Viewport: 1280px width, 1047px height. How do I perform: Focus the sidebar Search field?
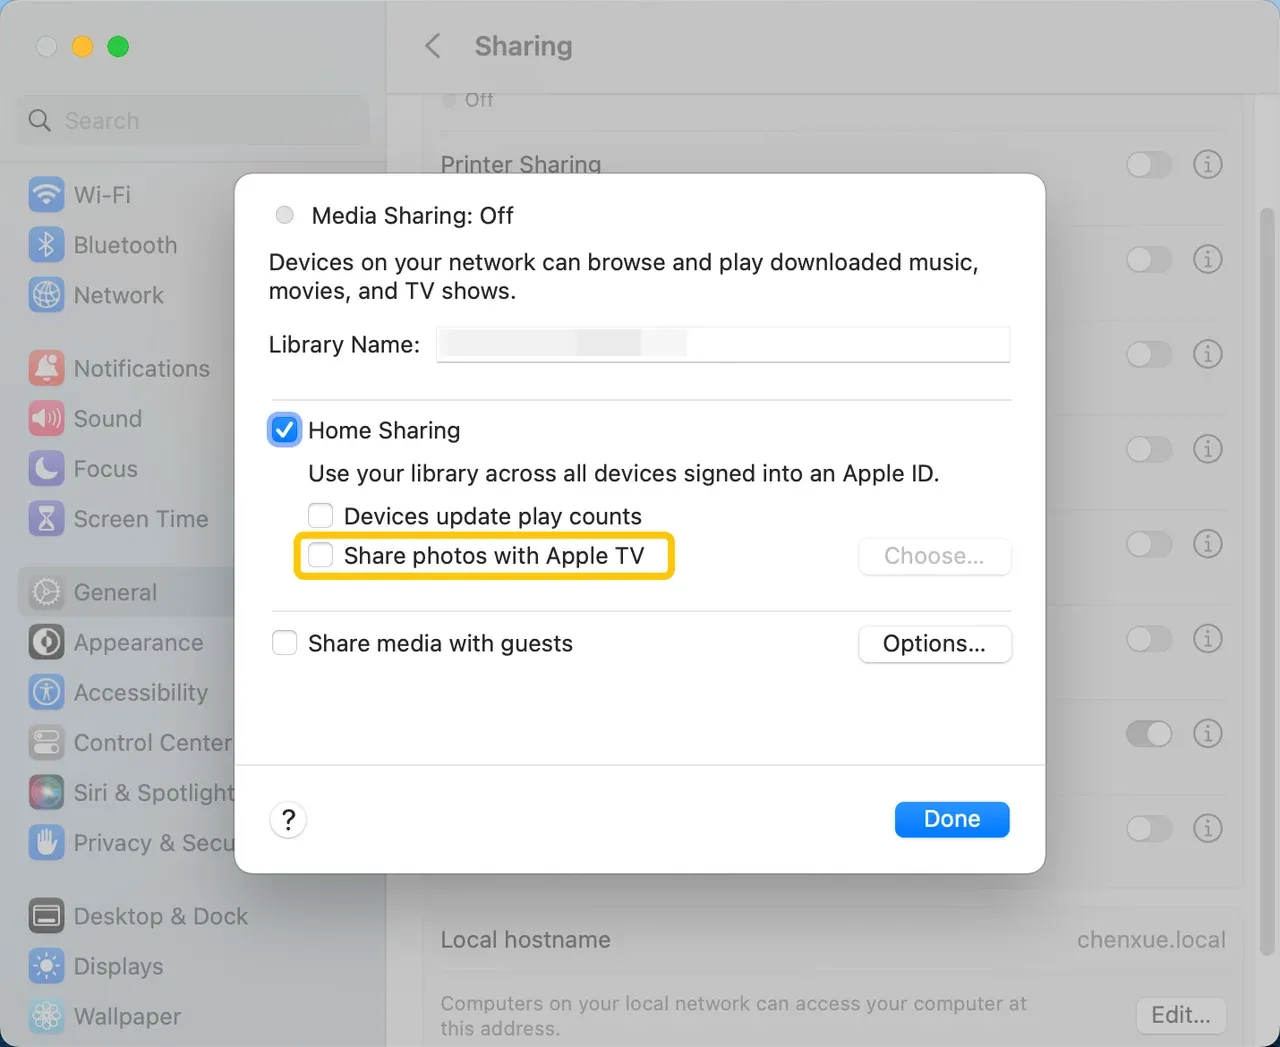(193, 121)
